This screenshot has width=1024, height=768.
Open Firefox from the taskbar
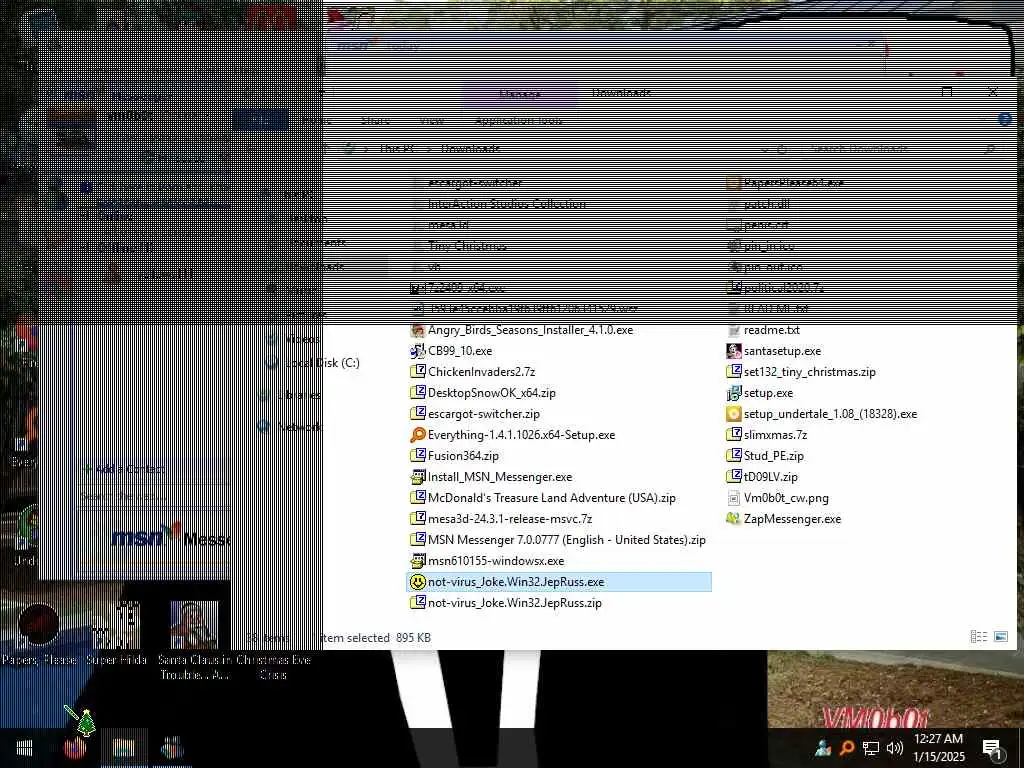point(74,748)
